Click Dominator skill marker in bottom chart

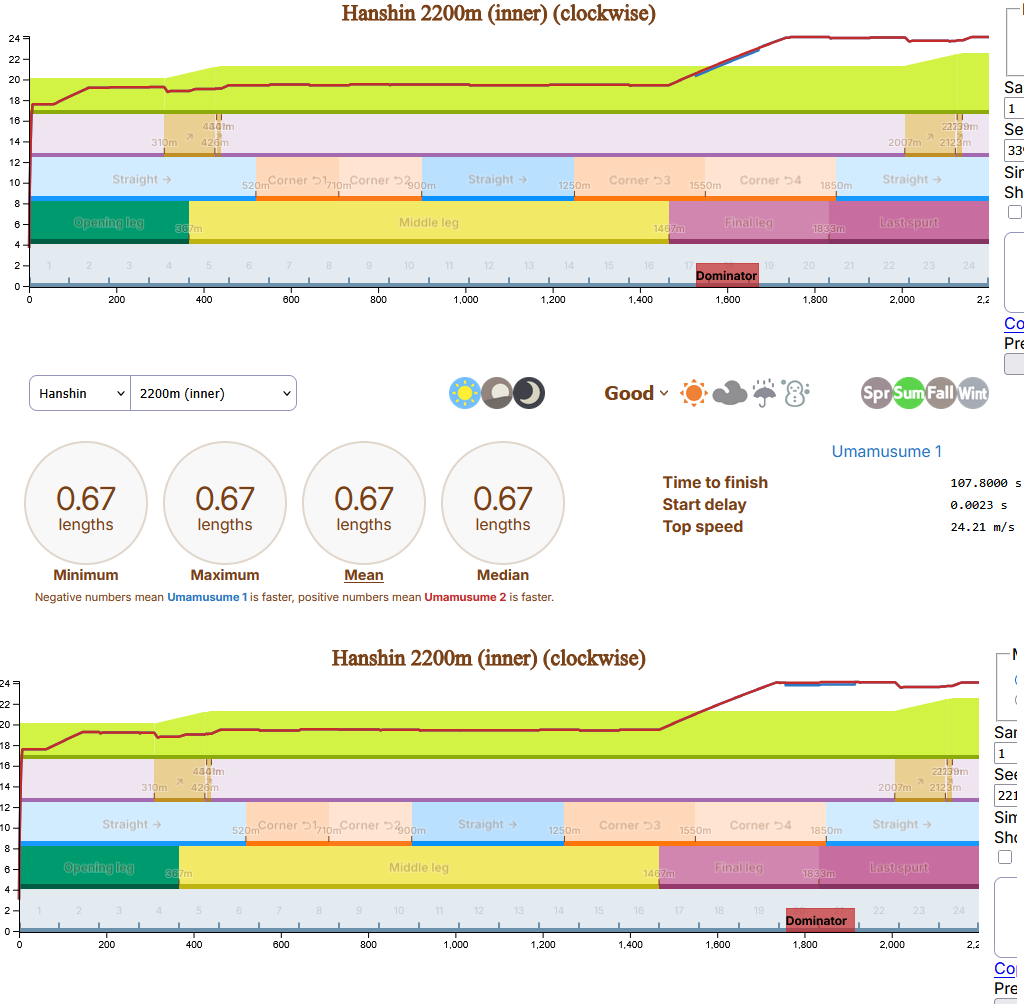(x=820, y=920)
